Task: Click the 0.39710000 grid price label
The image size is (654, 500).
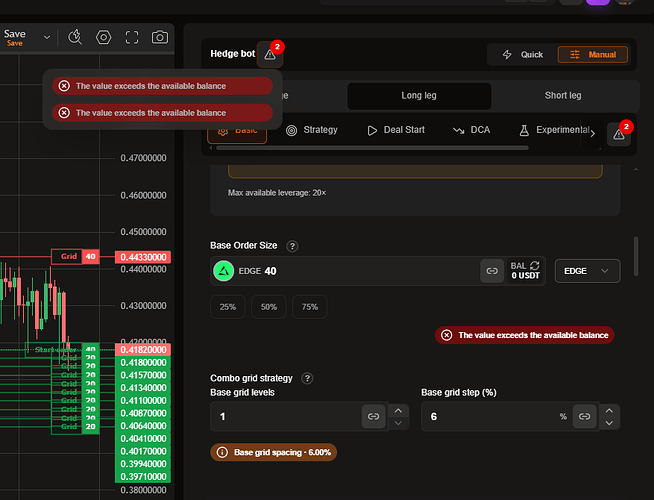Action: (143, 477)
